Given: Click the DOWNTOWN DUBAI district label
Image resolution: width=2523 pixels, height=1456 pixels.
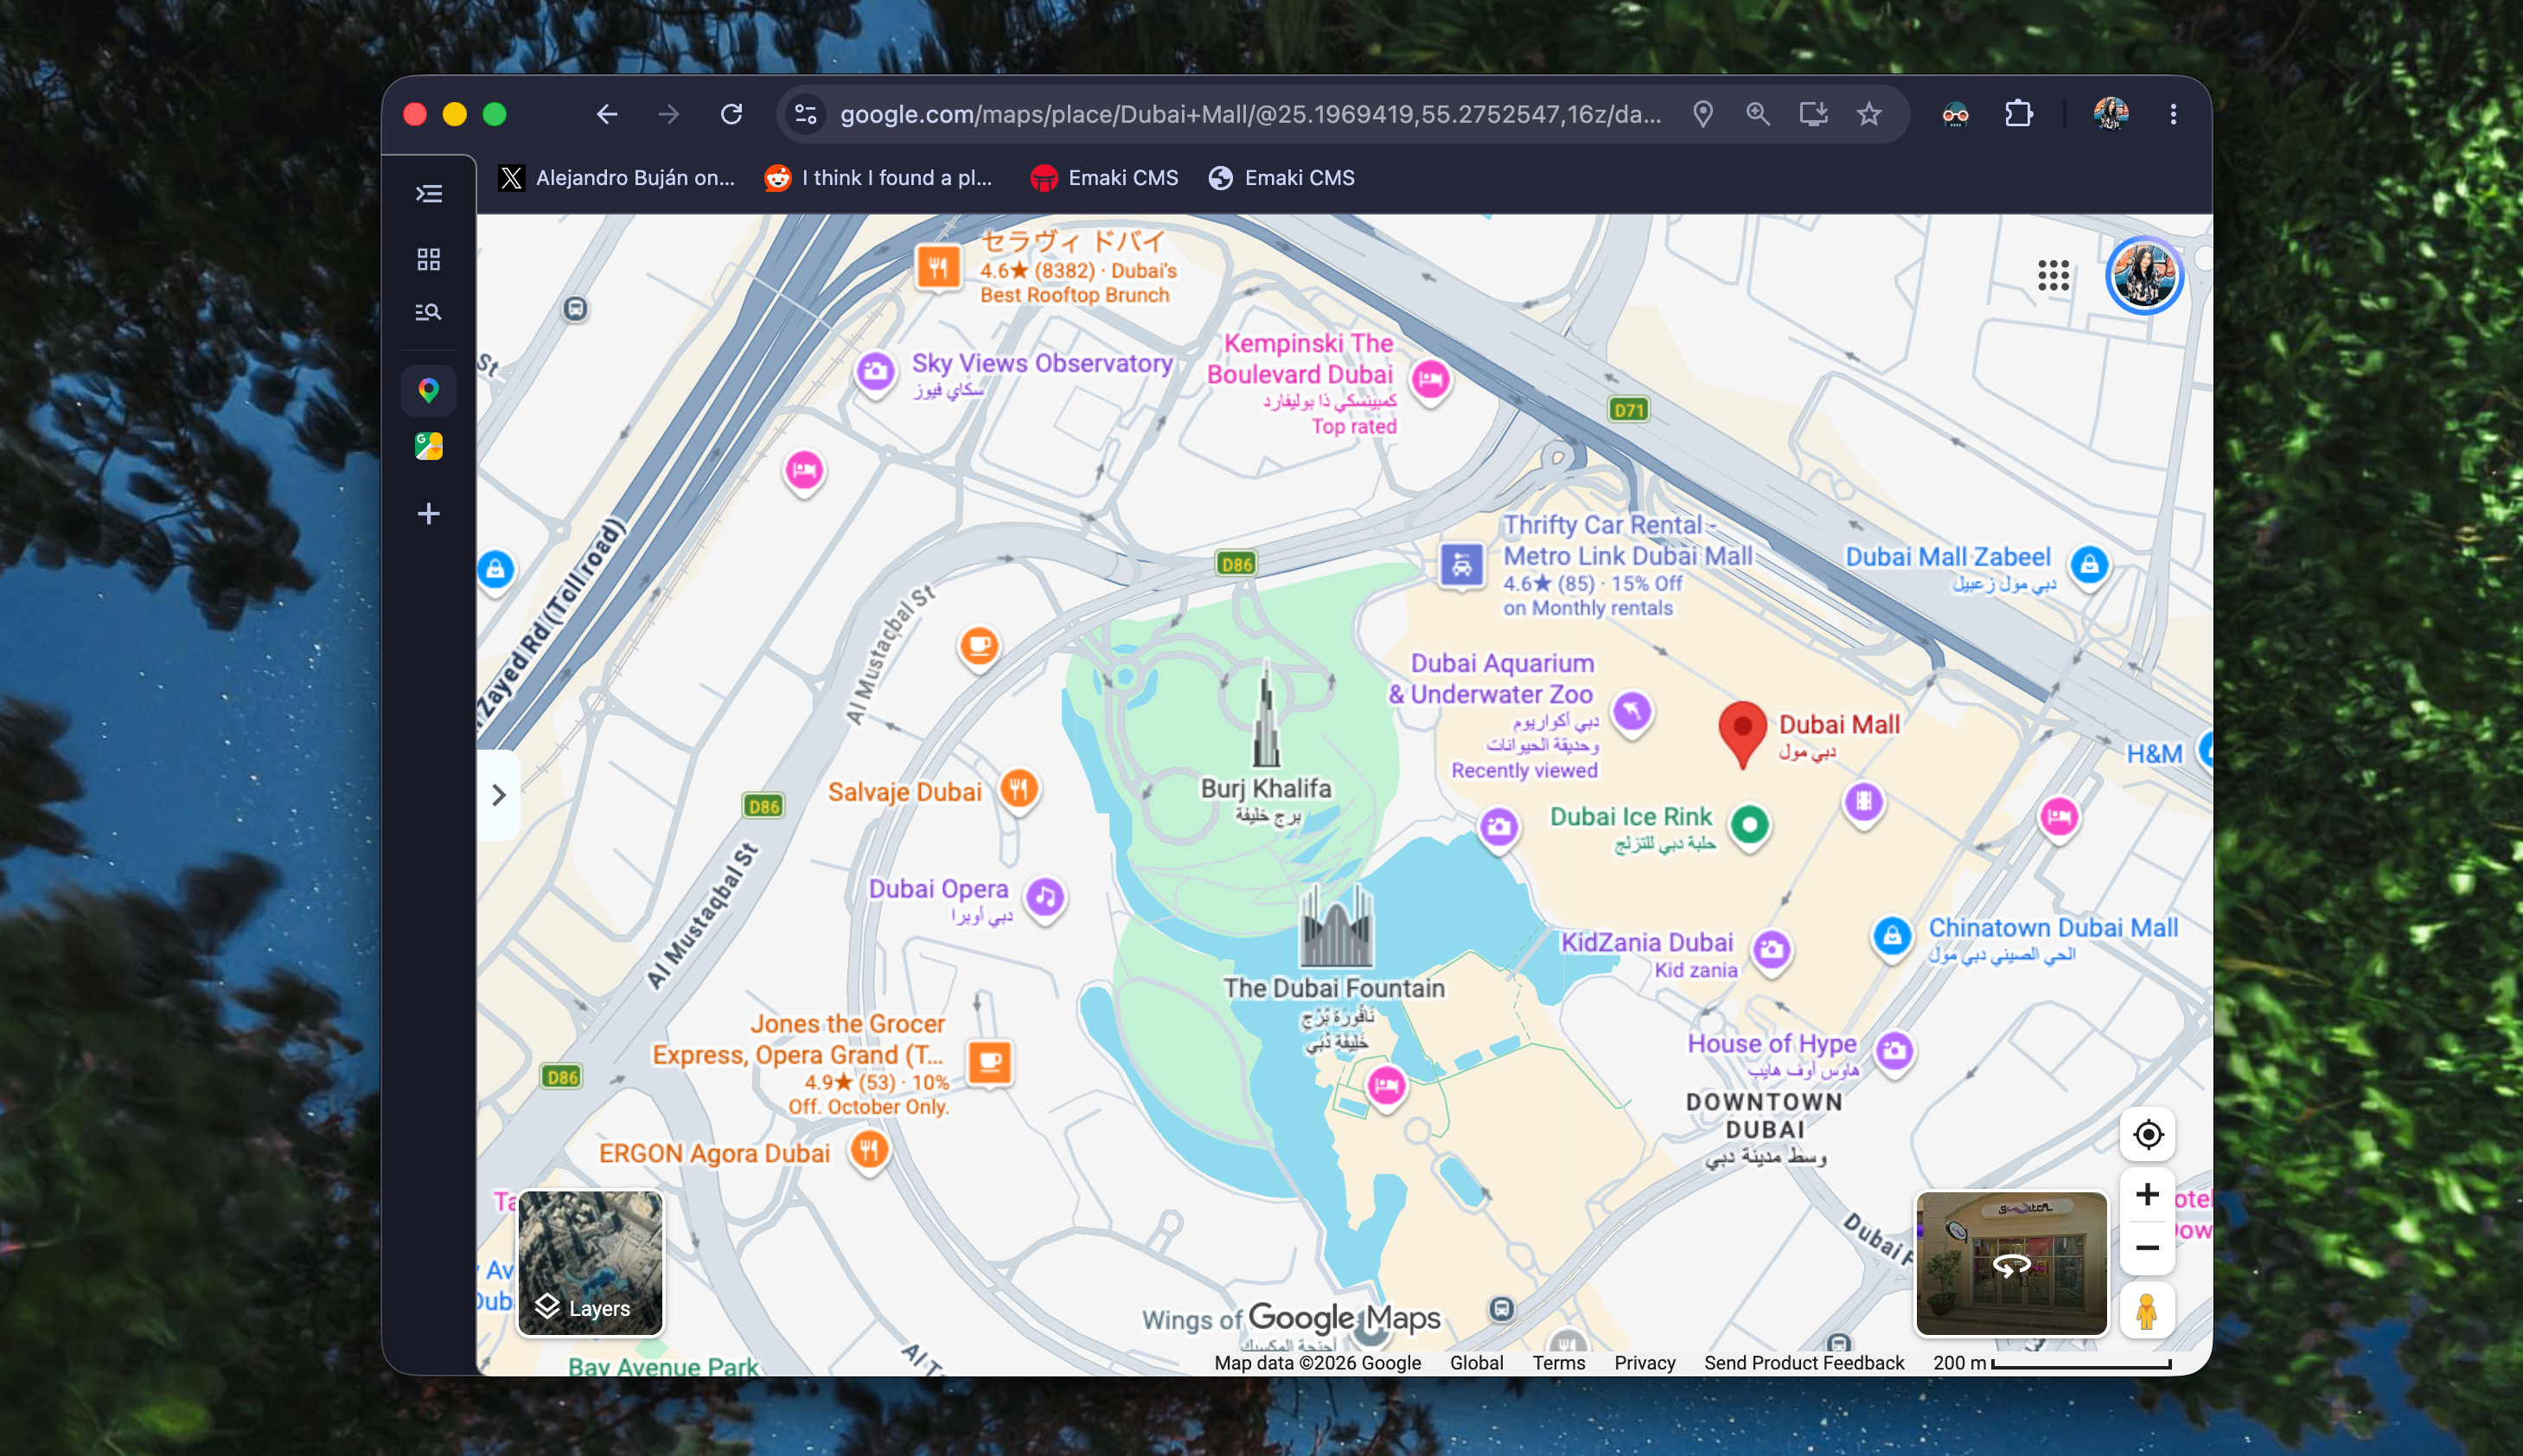Looking at the screenshot, I should click(x=1765, y=1116).
